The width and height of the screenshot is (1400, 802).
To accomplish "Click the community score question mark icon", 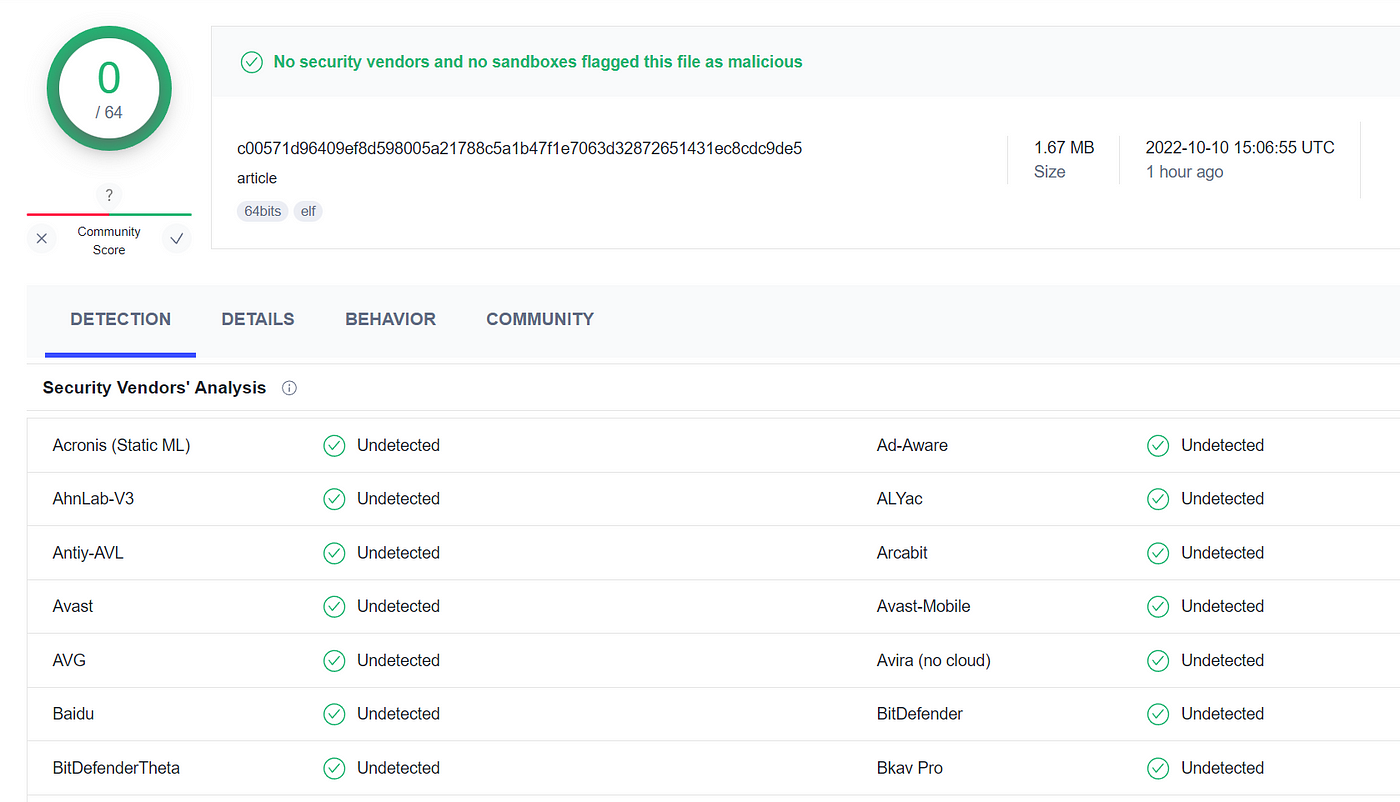I will point(109,195).
